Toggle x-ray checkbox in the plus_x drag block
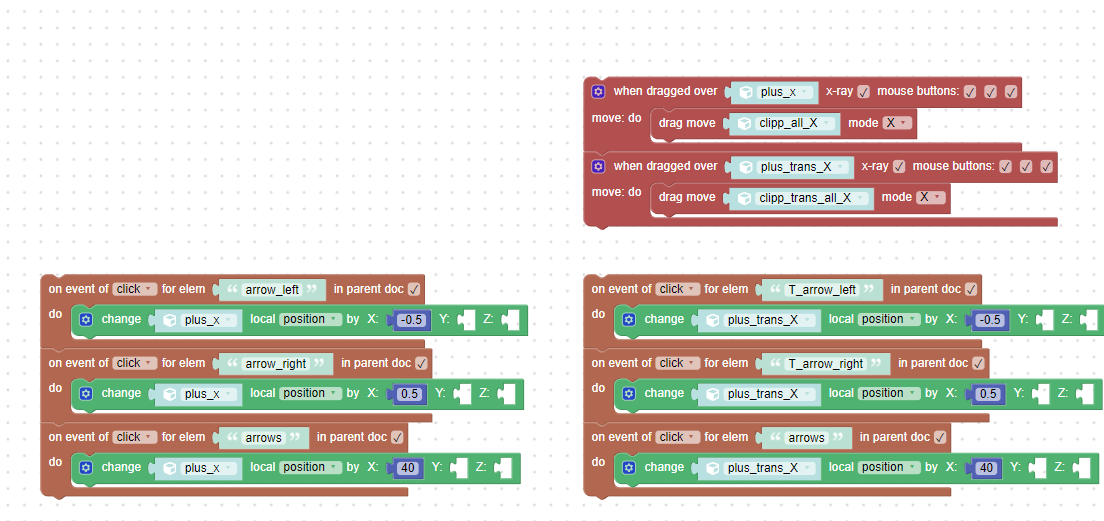Image resolution: width=1104 pixels, height=521 pixels. (863, 91)
